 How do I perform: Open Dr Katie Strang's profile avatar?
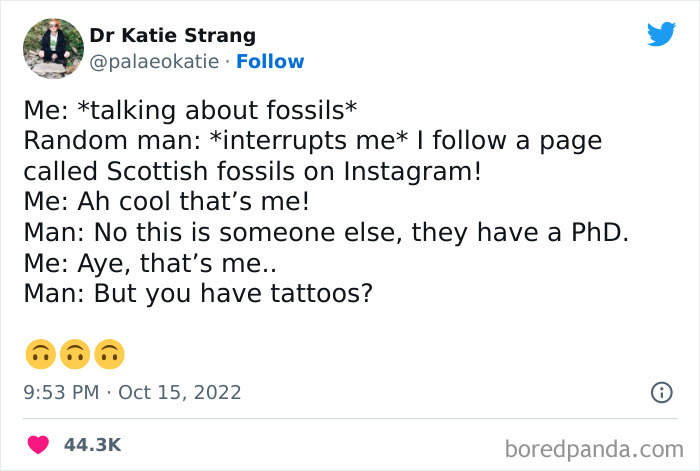(x=53, y=48)
